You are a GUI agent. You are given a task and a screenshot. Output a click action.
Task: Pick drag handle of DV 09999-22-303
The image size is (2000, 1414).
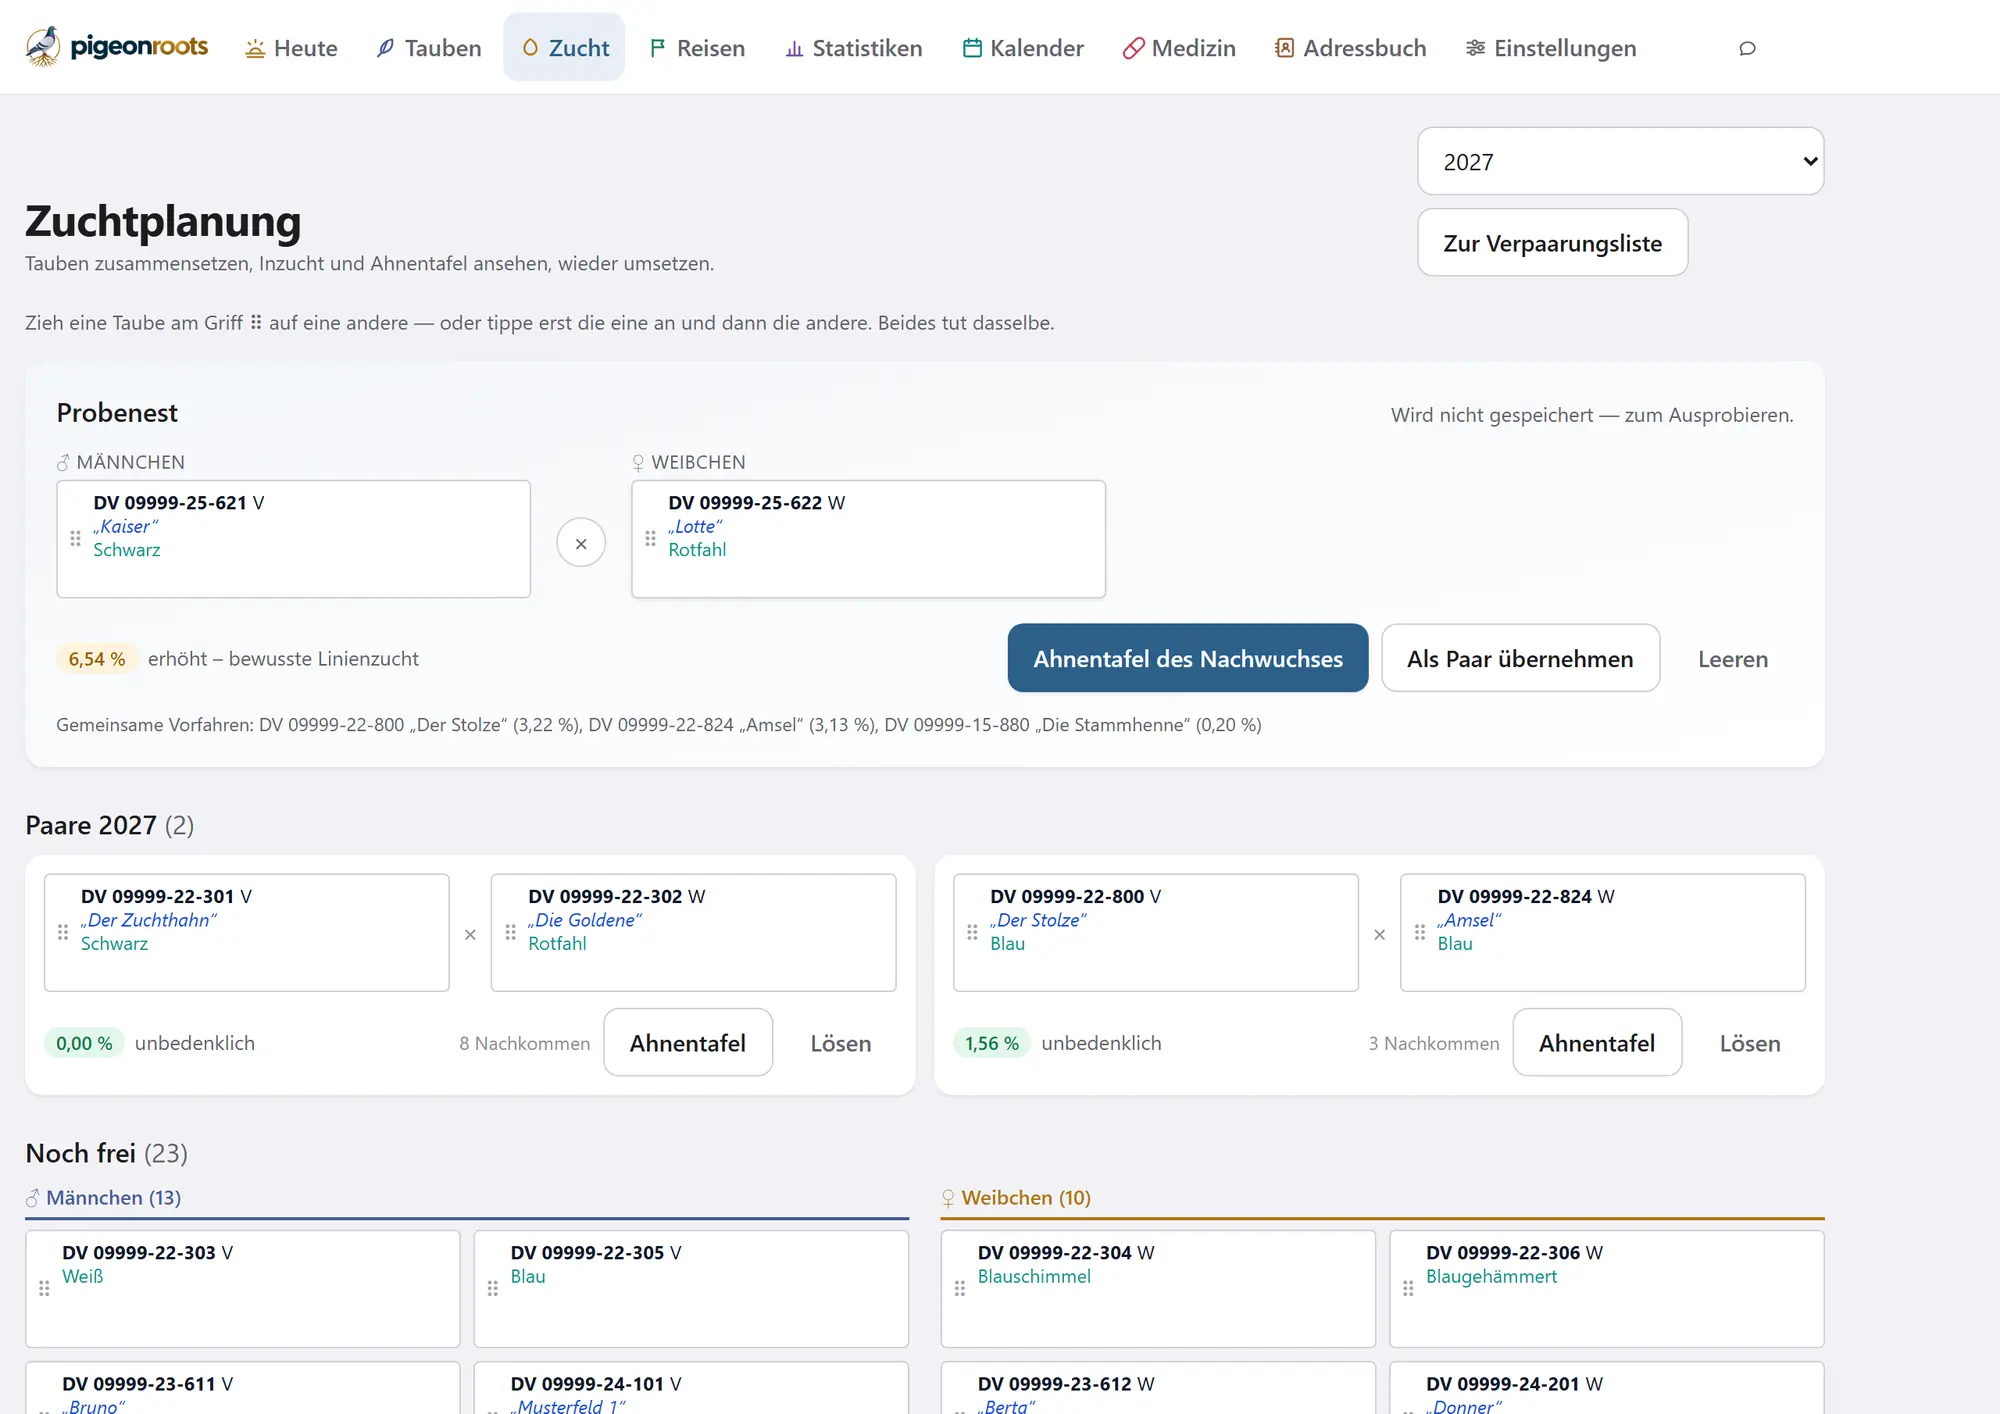coord(44,1289)
